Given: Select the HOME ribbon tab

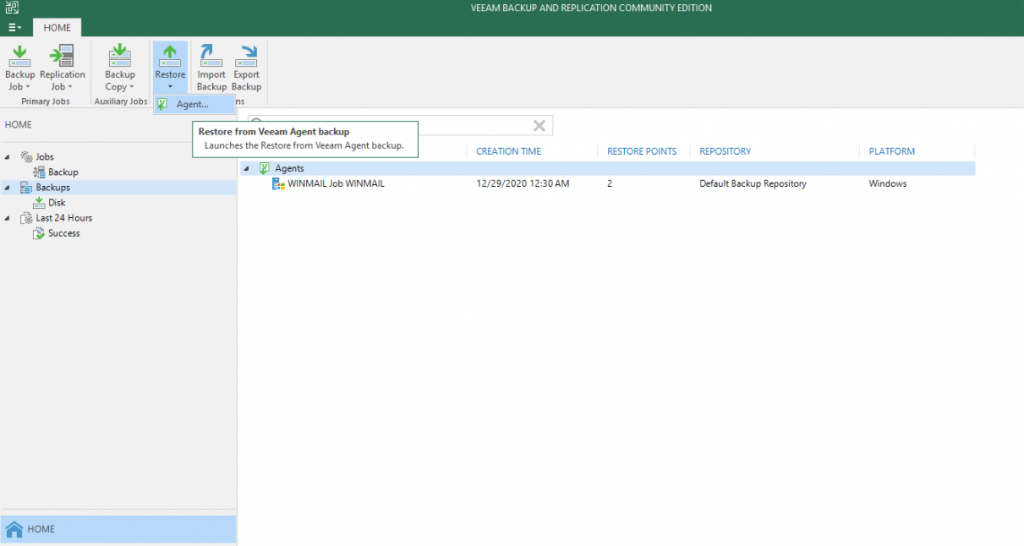Looking at the screenshot, I should 57,28.
